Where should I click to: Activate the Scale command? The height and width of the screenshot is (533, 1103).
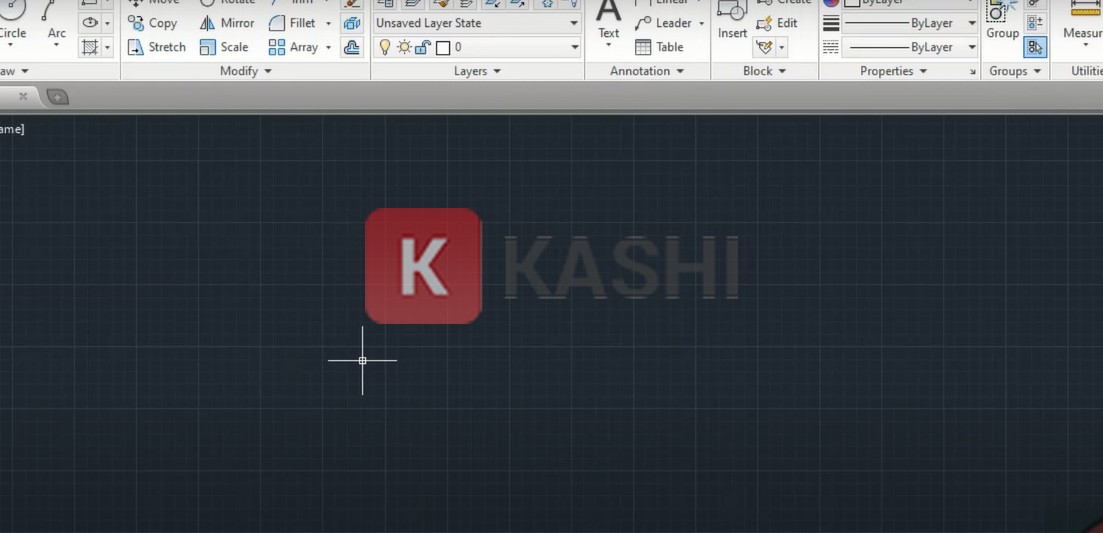[x=224, y=47]
